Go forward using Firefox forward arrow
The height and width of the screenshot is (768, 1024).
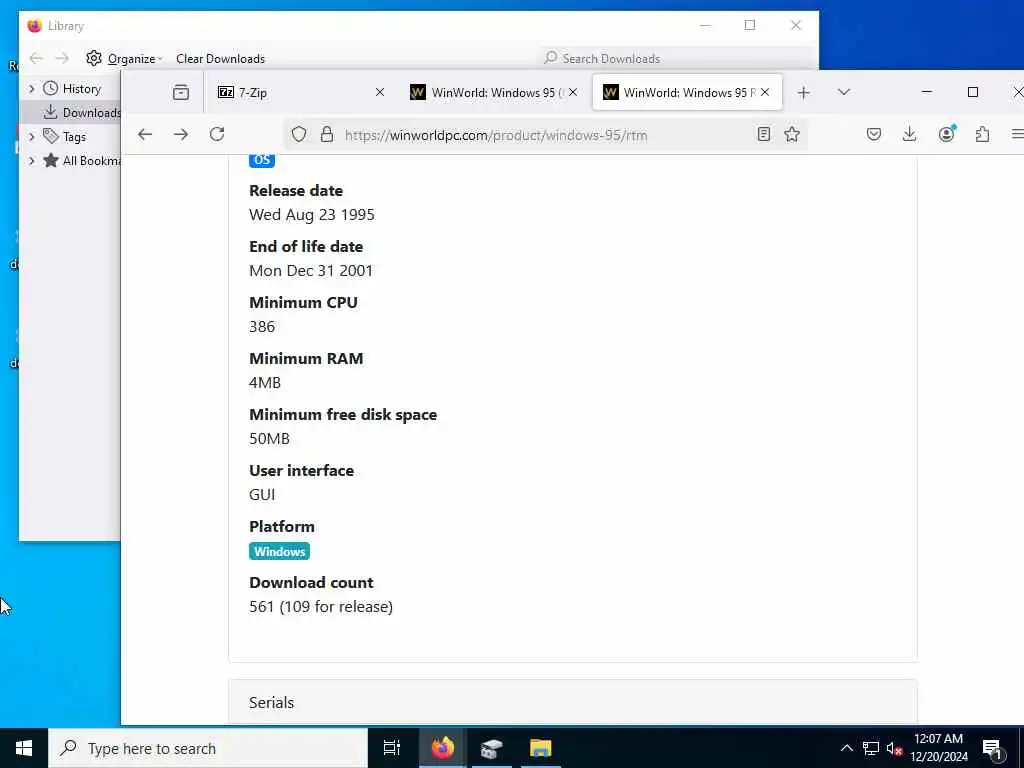coord(181,135)
